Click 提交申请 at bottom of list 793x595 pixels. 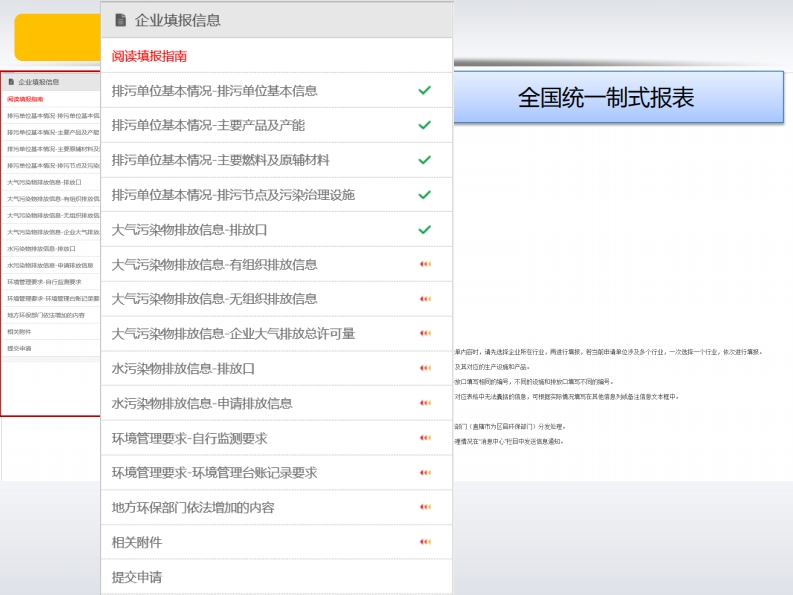click(137, 577)
